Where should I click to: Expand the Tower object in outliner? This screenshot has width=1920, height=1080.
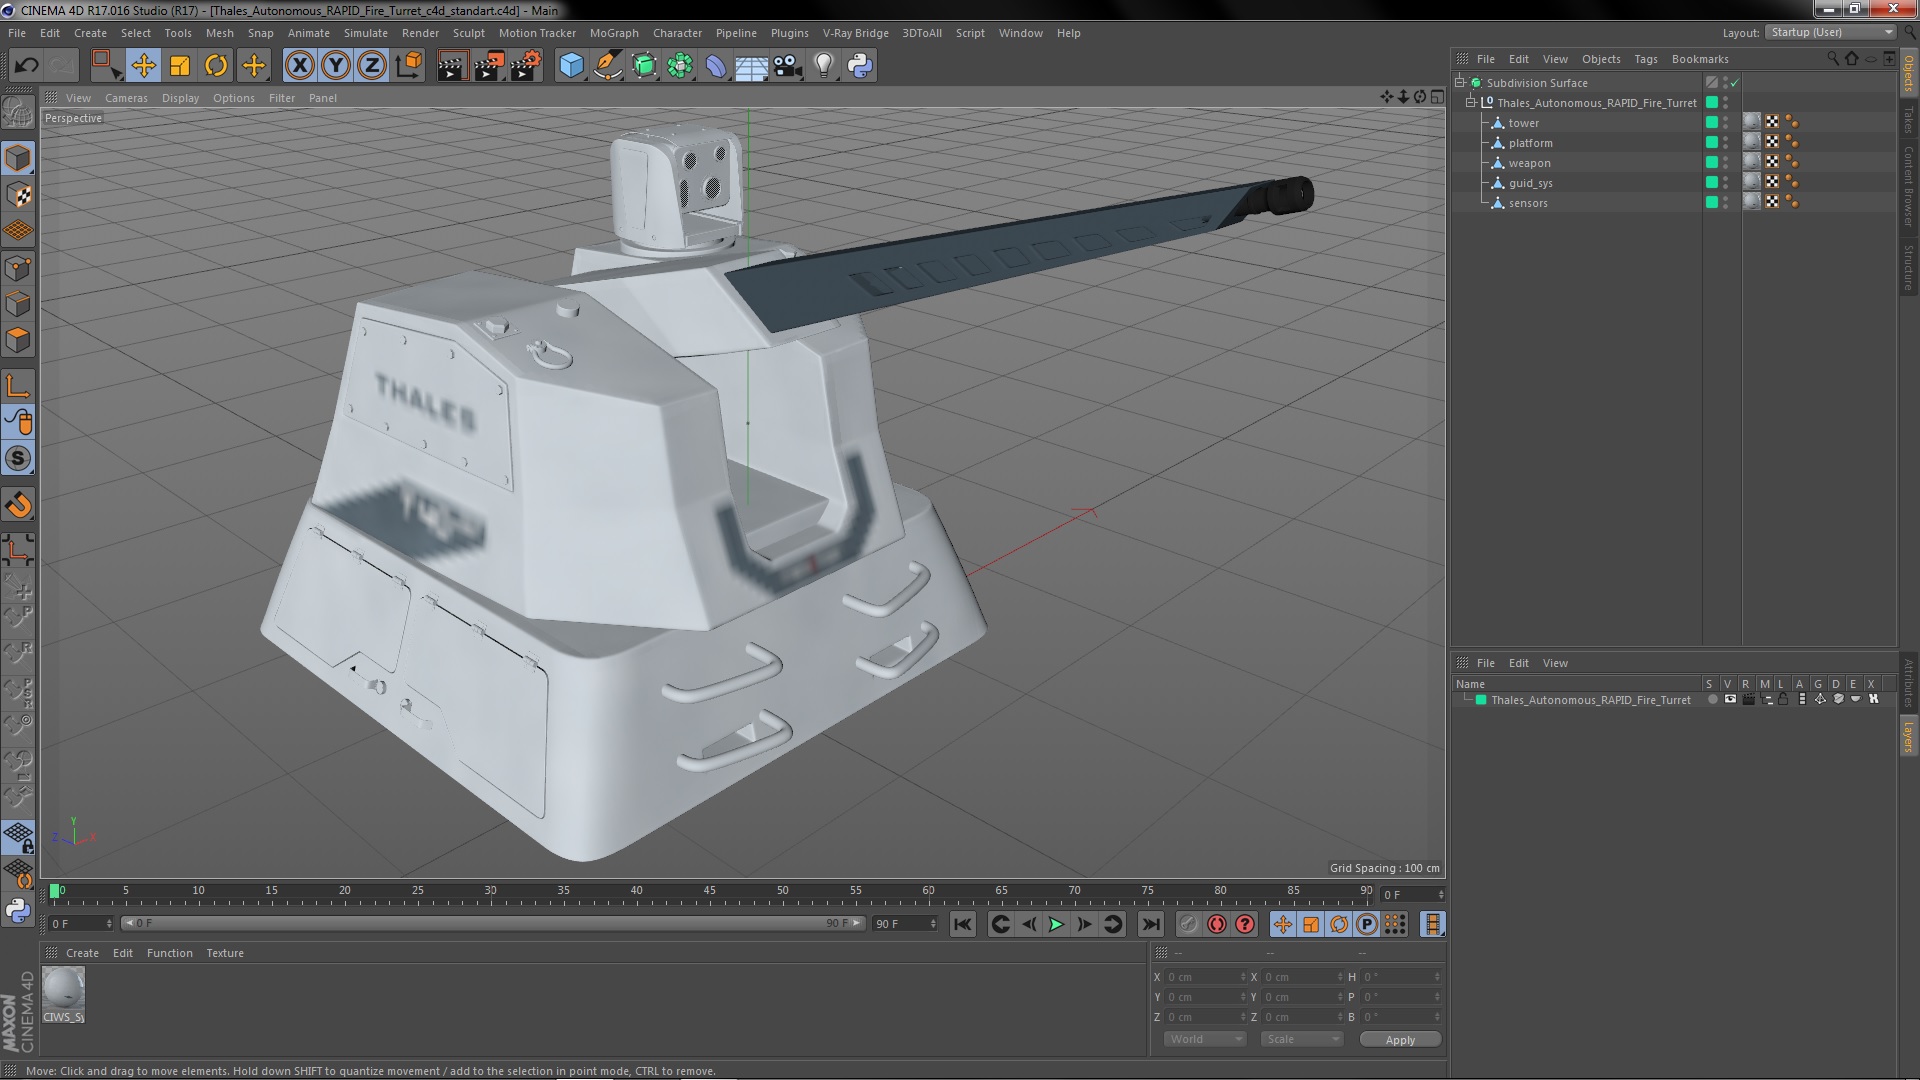coord(1486,121)
